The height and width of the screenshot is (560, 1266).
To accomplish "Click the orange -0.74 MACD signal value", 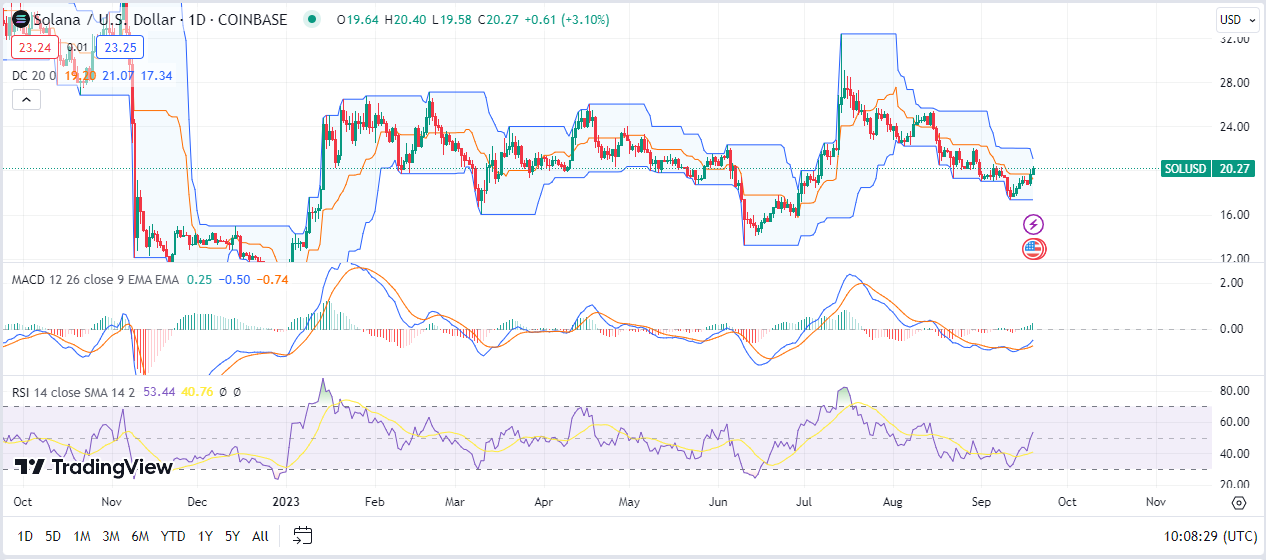I will click(x=272, y=279).
